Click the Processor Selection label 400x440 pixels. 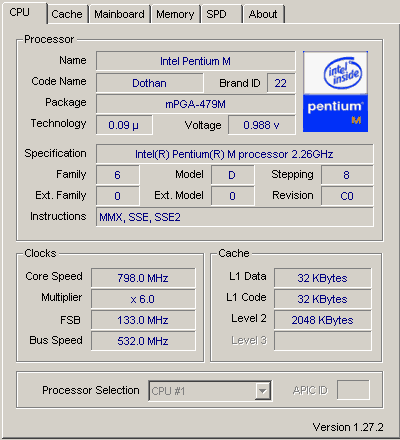pos(91,390)
